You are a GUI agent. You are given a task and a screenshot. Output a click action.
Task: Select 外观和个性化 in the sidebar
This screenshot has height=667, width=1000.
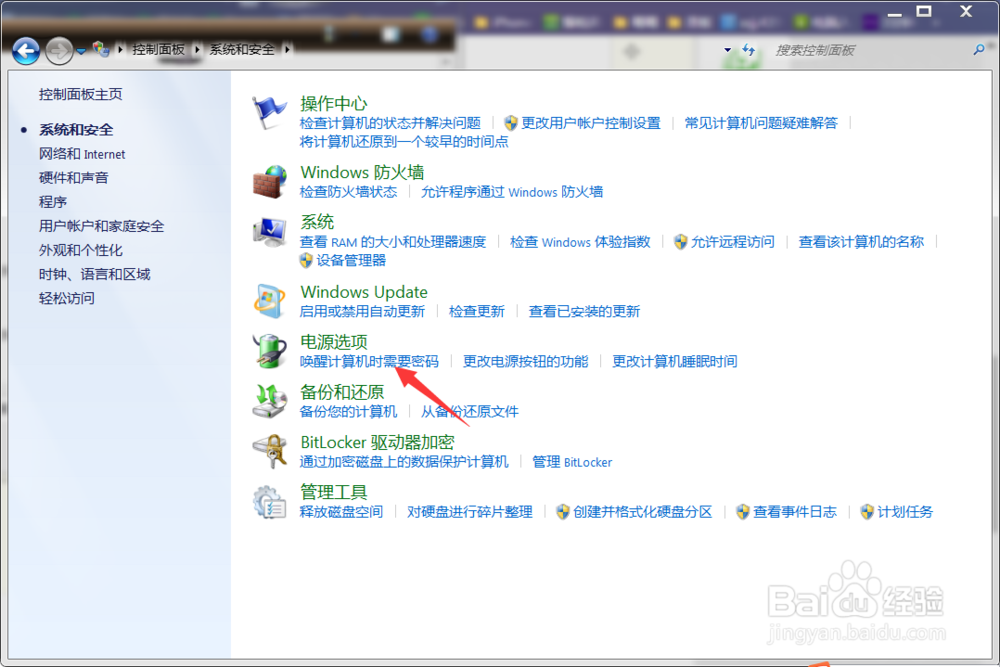click(x=80, y=250)
